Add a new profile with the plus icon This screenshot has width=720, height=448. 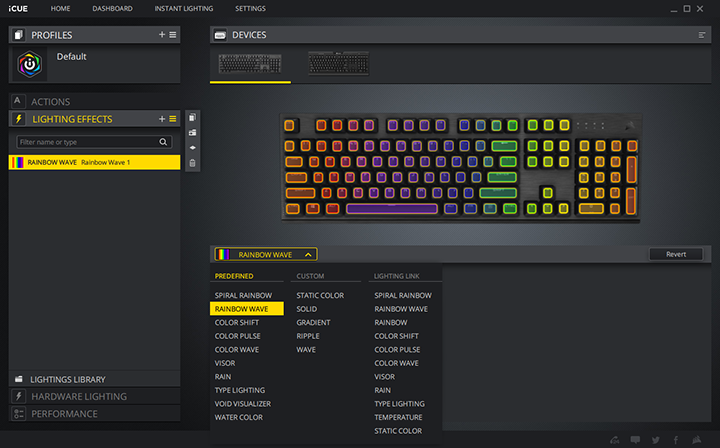[161, 35]
